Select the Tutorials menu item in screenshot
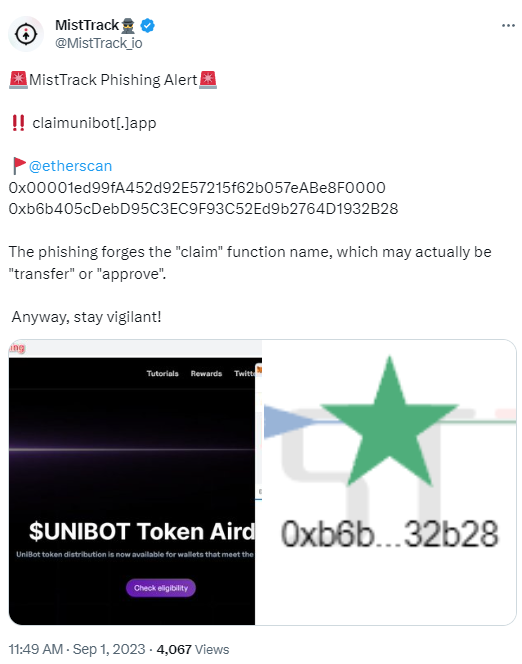The height and width of the screenshot is (664, 522). (163, 374)
